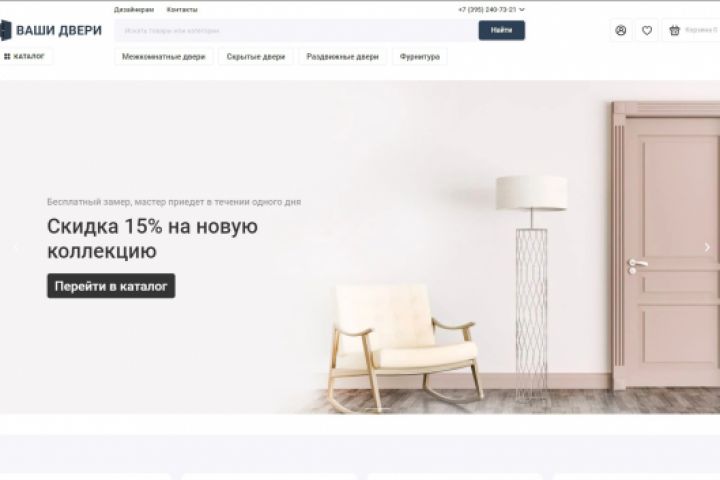Open the Контакты link
This screenshot has height=480, width=720.
pos(182,10)
